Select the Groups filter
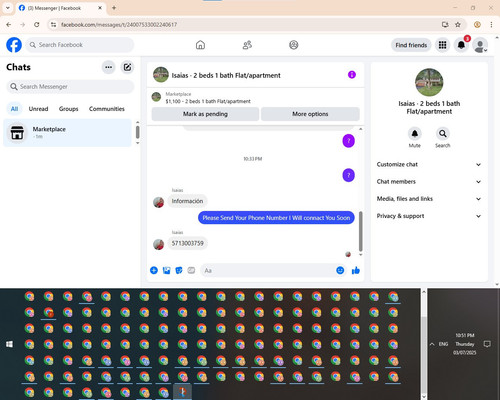 tap(68, 109)
